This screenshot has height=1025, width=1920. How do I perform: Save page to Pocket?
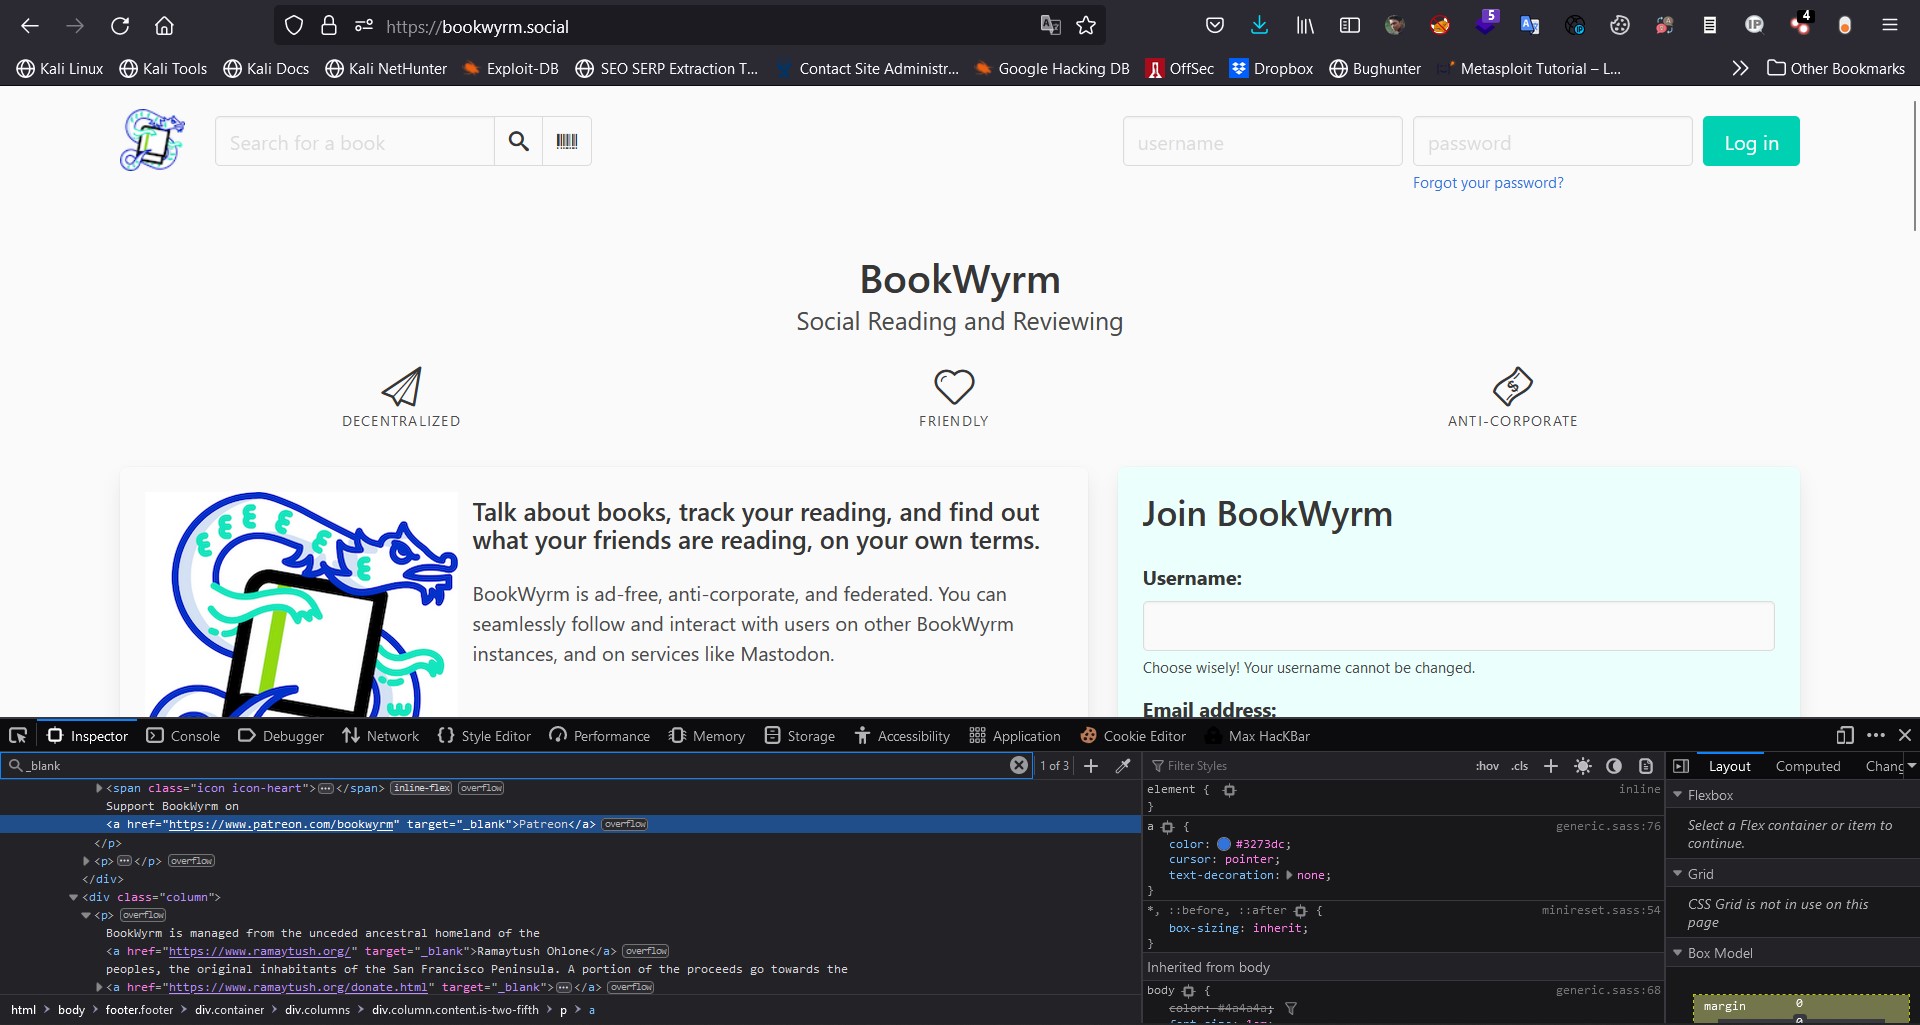(x=1215, y=26)
